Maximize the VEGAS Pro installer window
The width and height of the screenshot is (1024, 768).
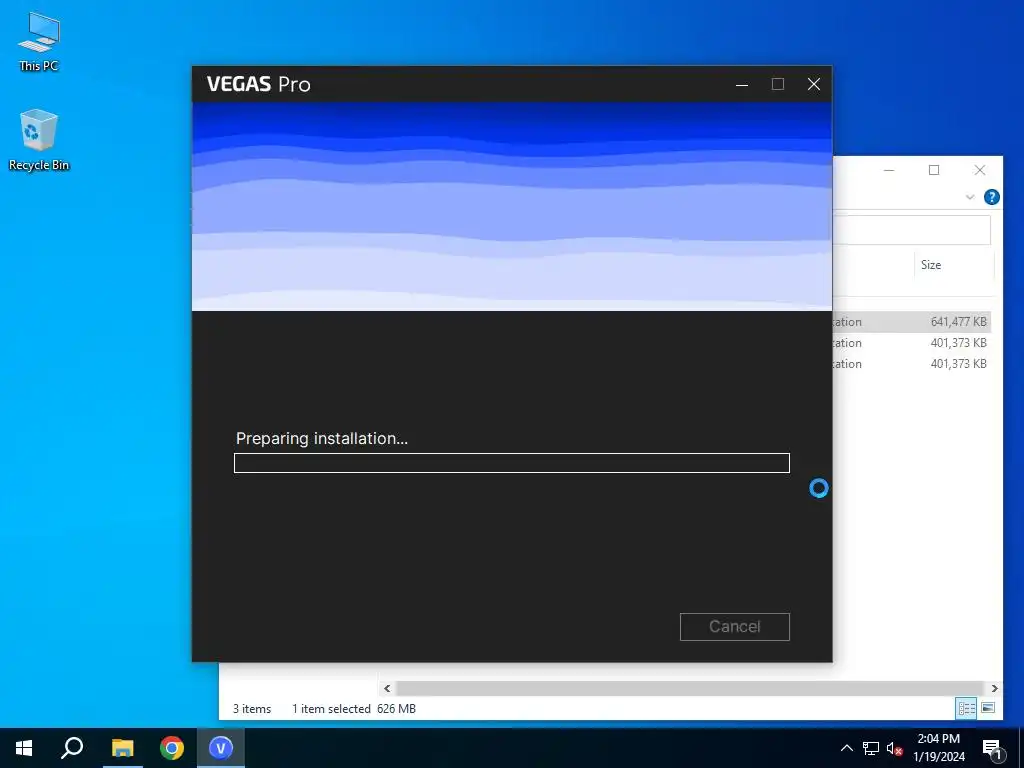(x=778, y=84)
